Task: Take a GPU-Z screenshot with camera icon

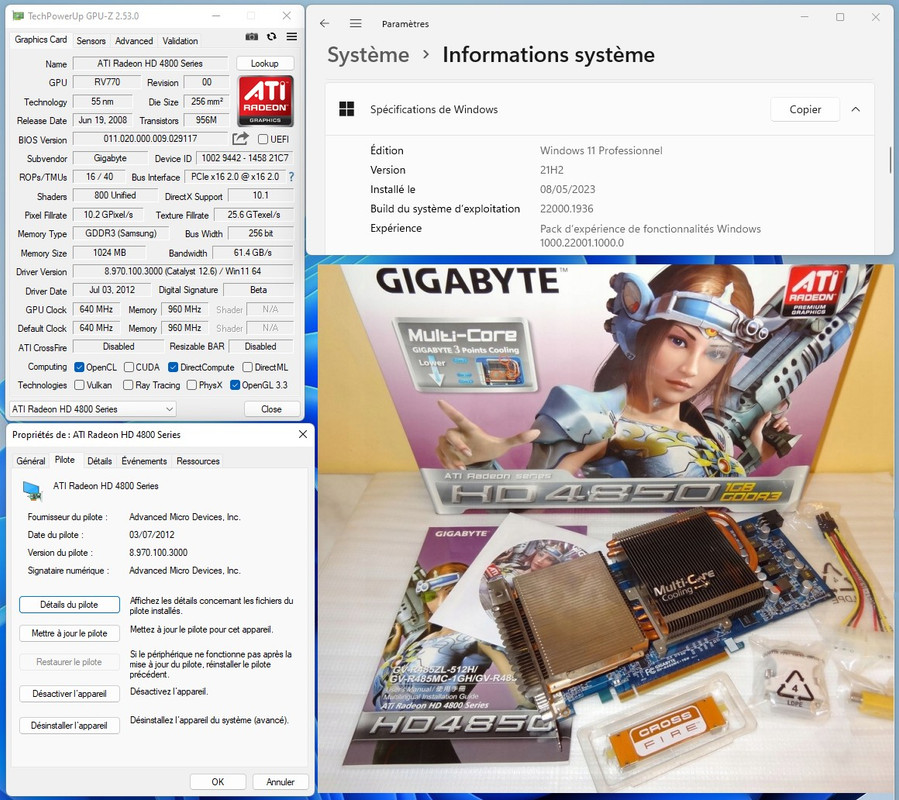Action: (x=252, y=37)
